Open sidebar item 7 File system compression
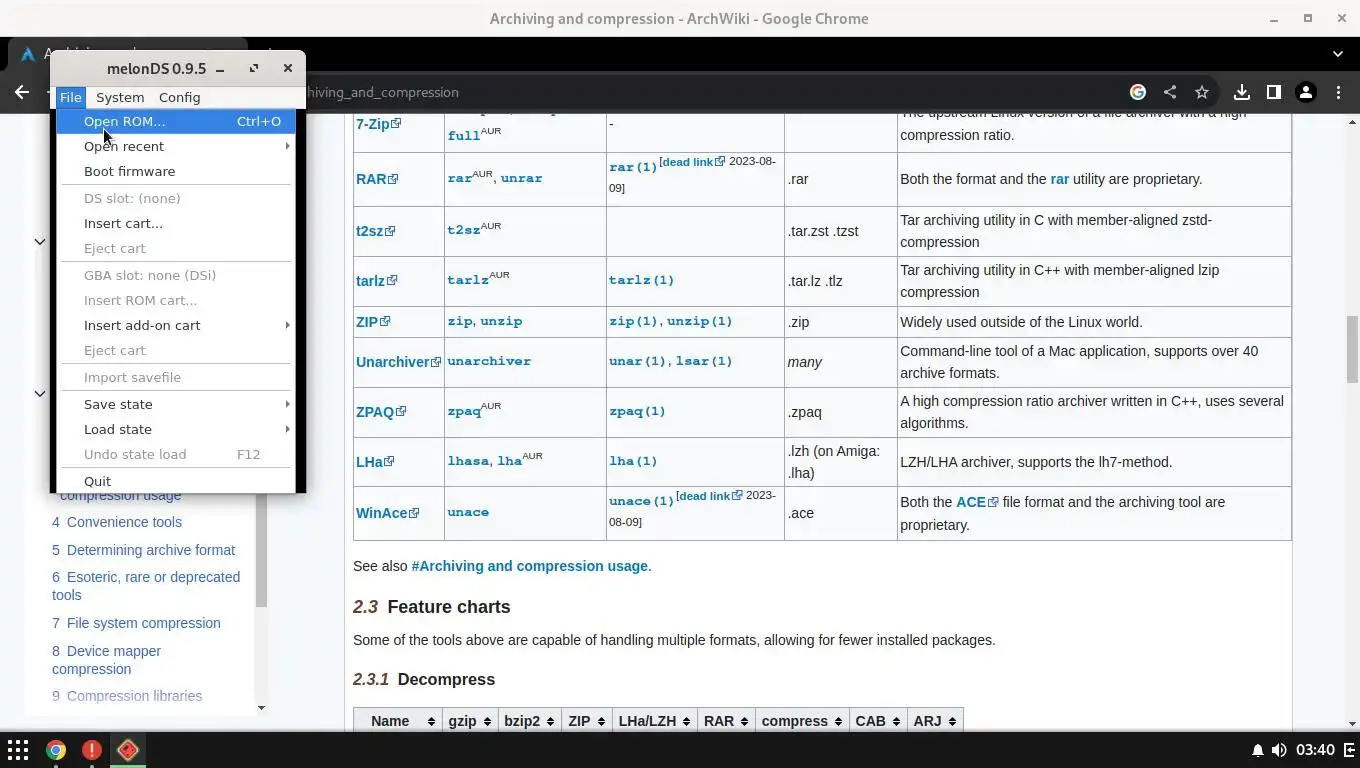The image size is (1360, 768). click(136, 623)
